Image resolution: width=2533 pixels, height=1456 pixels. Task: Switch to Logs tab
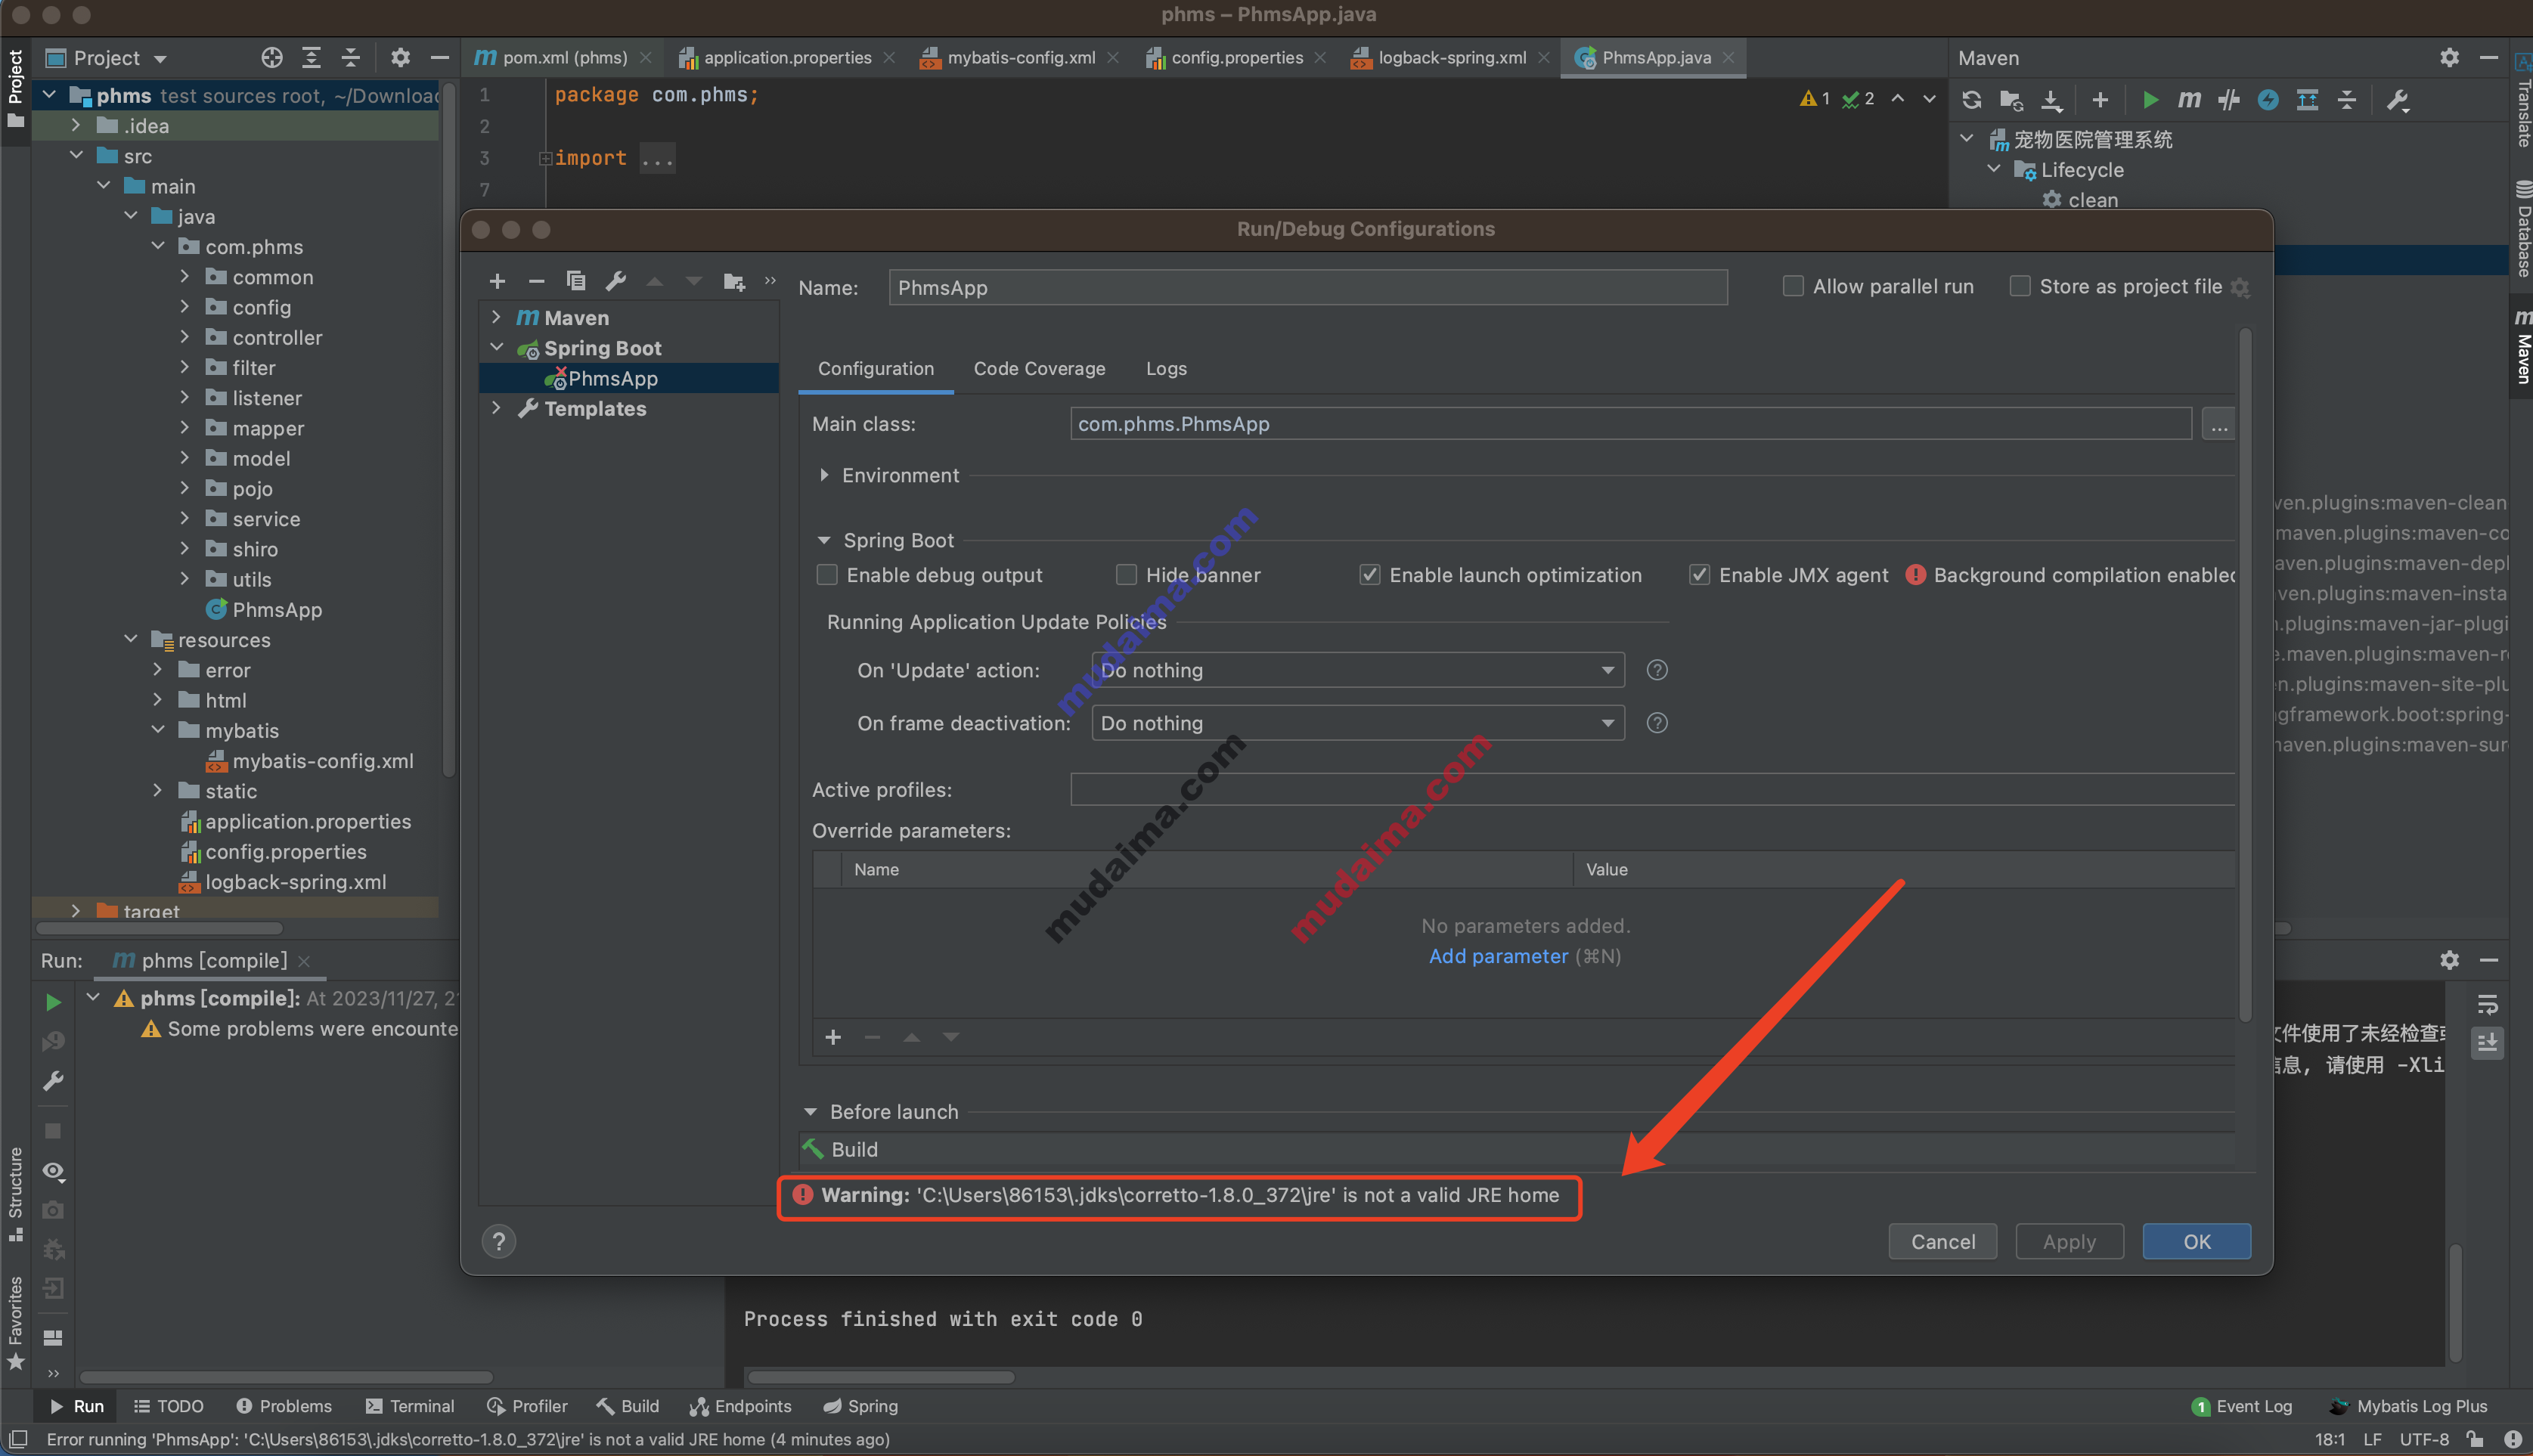coord(1166,369)
